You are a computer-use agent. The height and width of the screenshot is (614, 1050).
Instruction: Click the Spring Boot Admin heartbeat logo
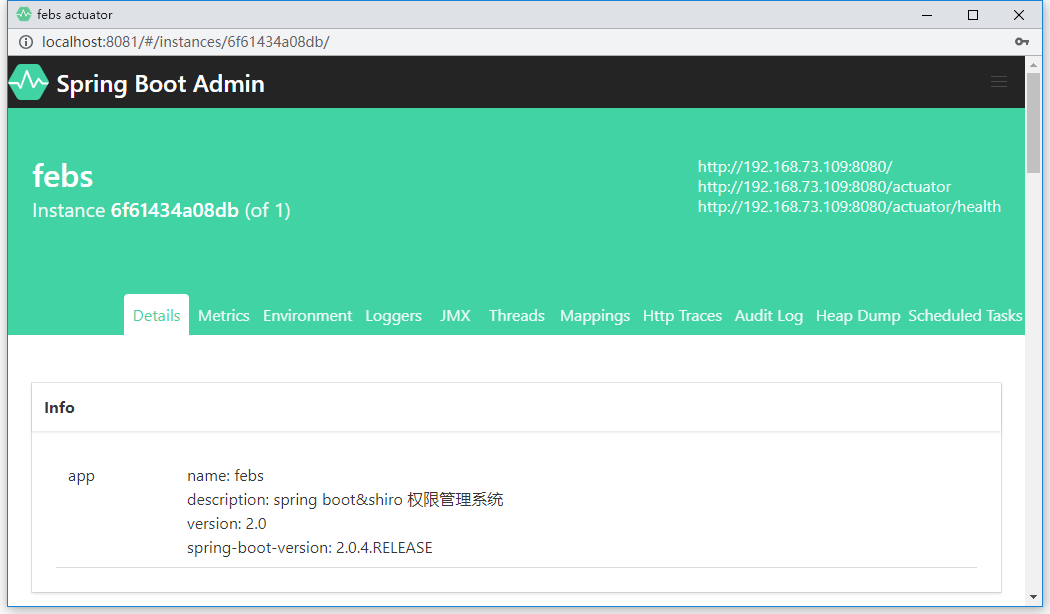tap(28, 82)
